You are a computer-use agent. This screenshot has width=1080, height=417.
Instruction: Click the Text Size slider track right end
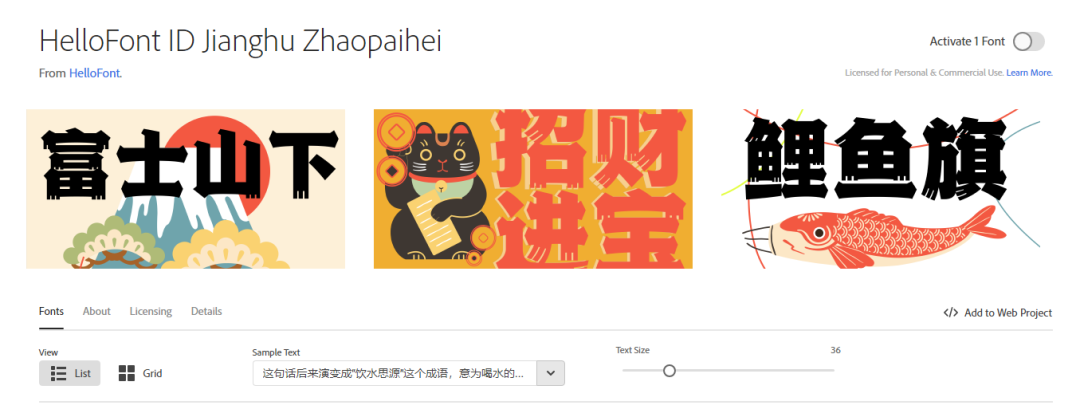click(832, 371)
